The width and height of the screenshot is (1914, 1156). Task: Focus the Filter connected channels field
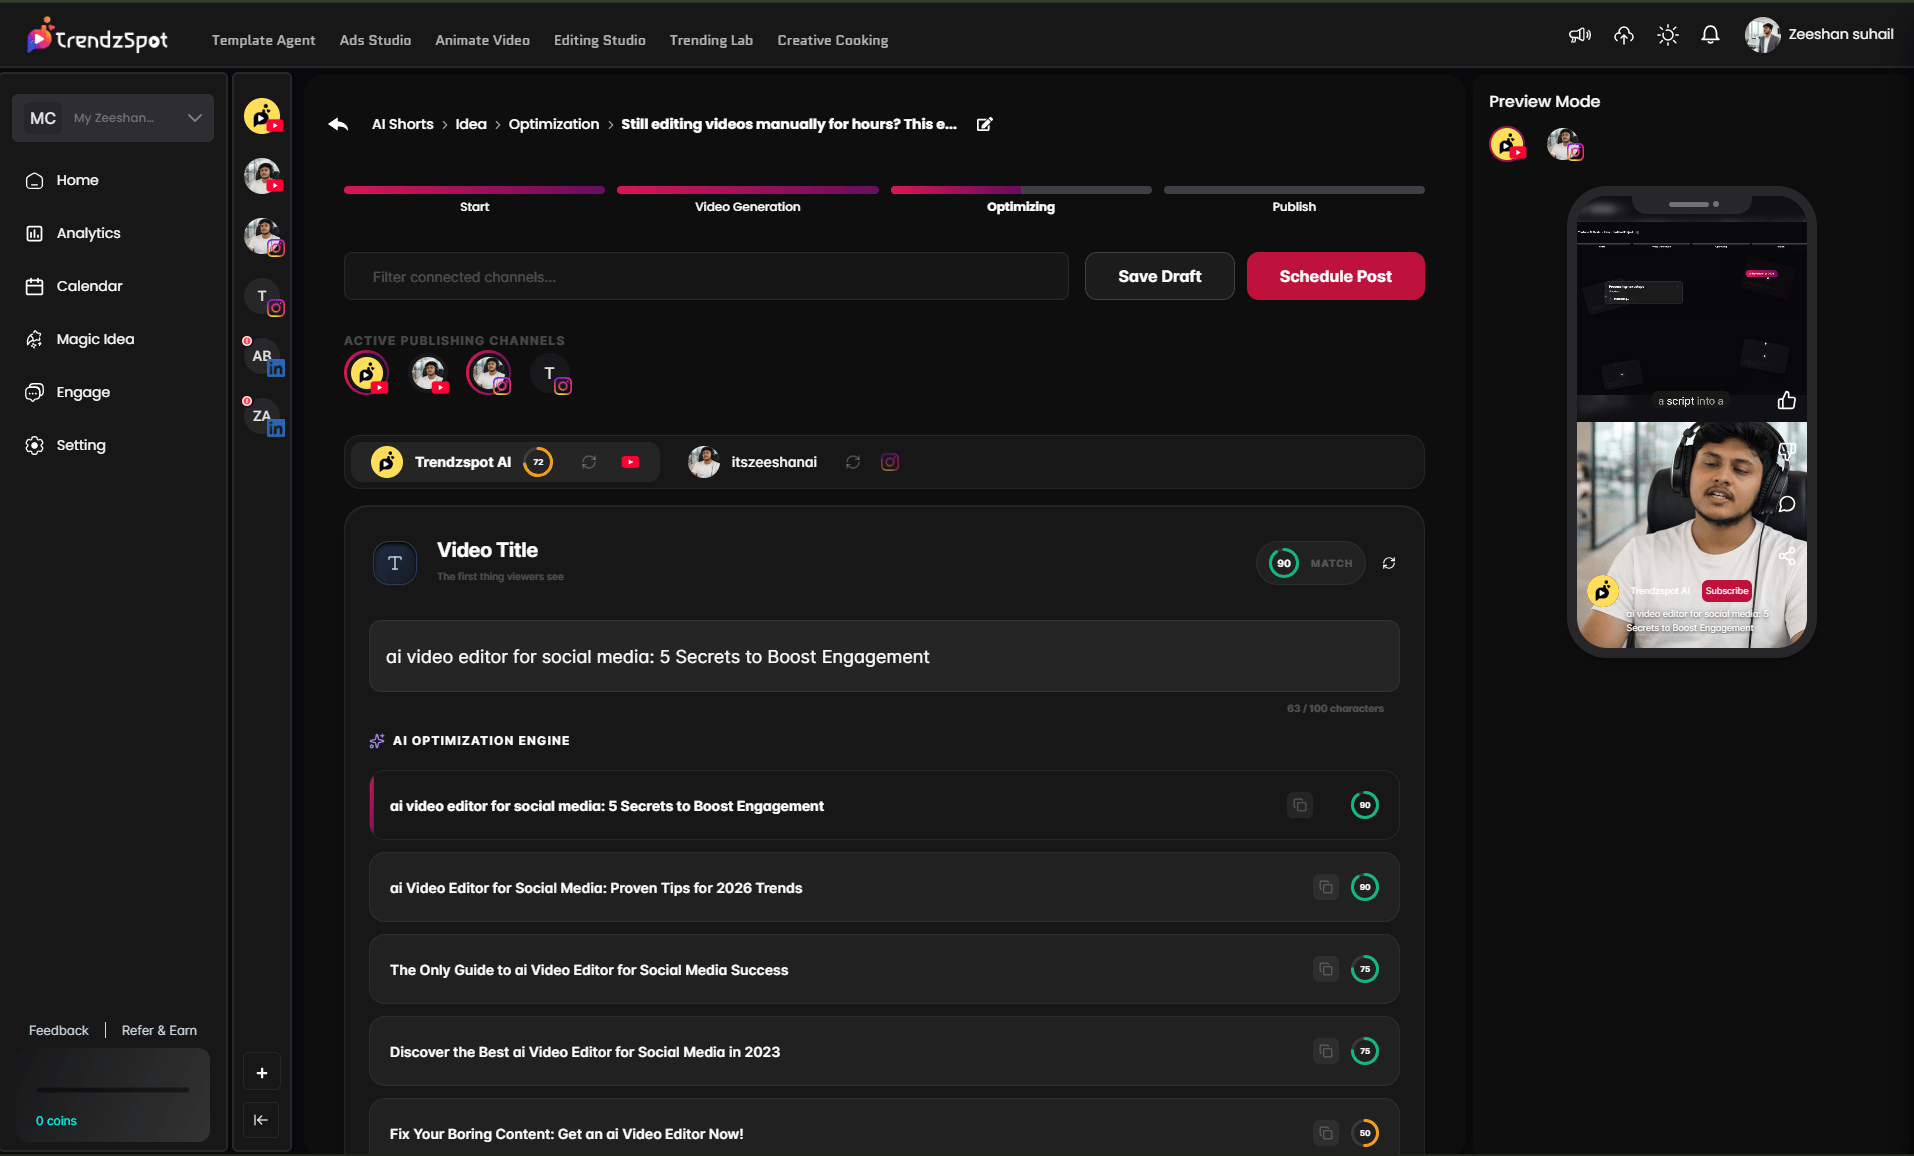706,276
